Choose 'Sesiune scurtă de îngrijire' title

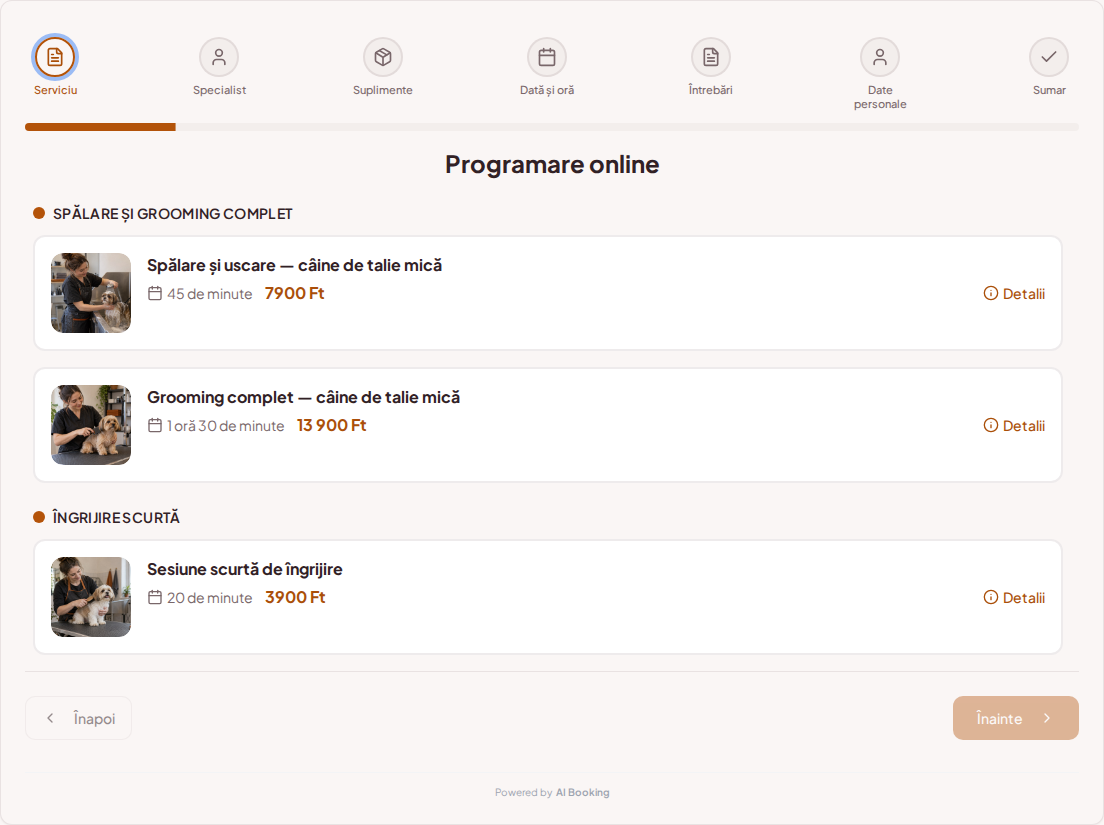coord(245,569)
